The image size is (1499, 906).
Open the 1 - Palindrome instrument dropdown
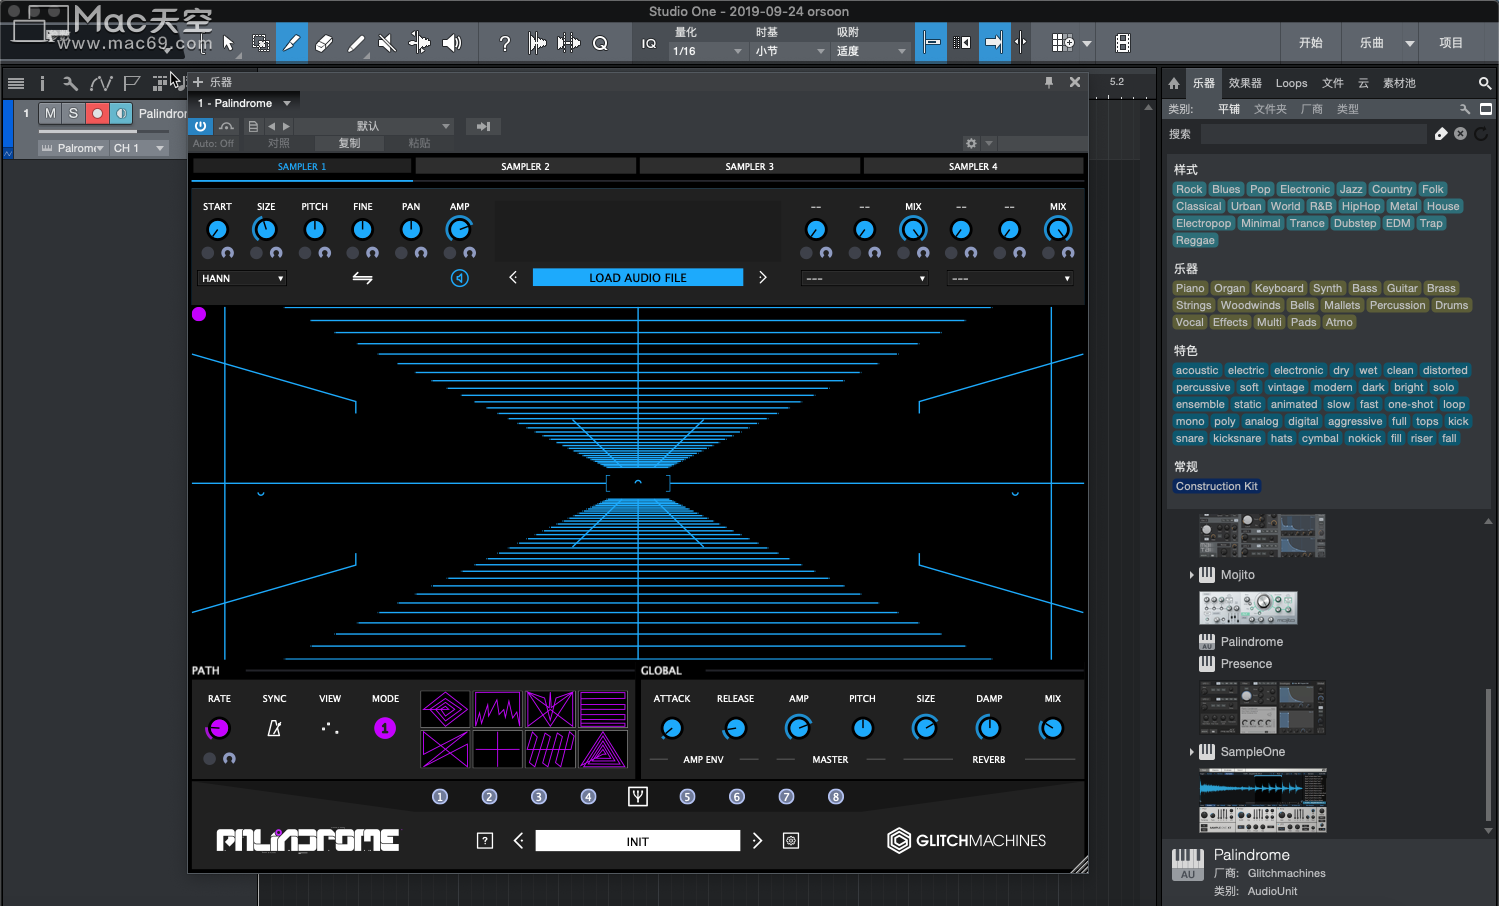[x=244, y=103]
